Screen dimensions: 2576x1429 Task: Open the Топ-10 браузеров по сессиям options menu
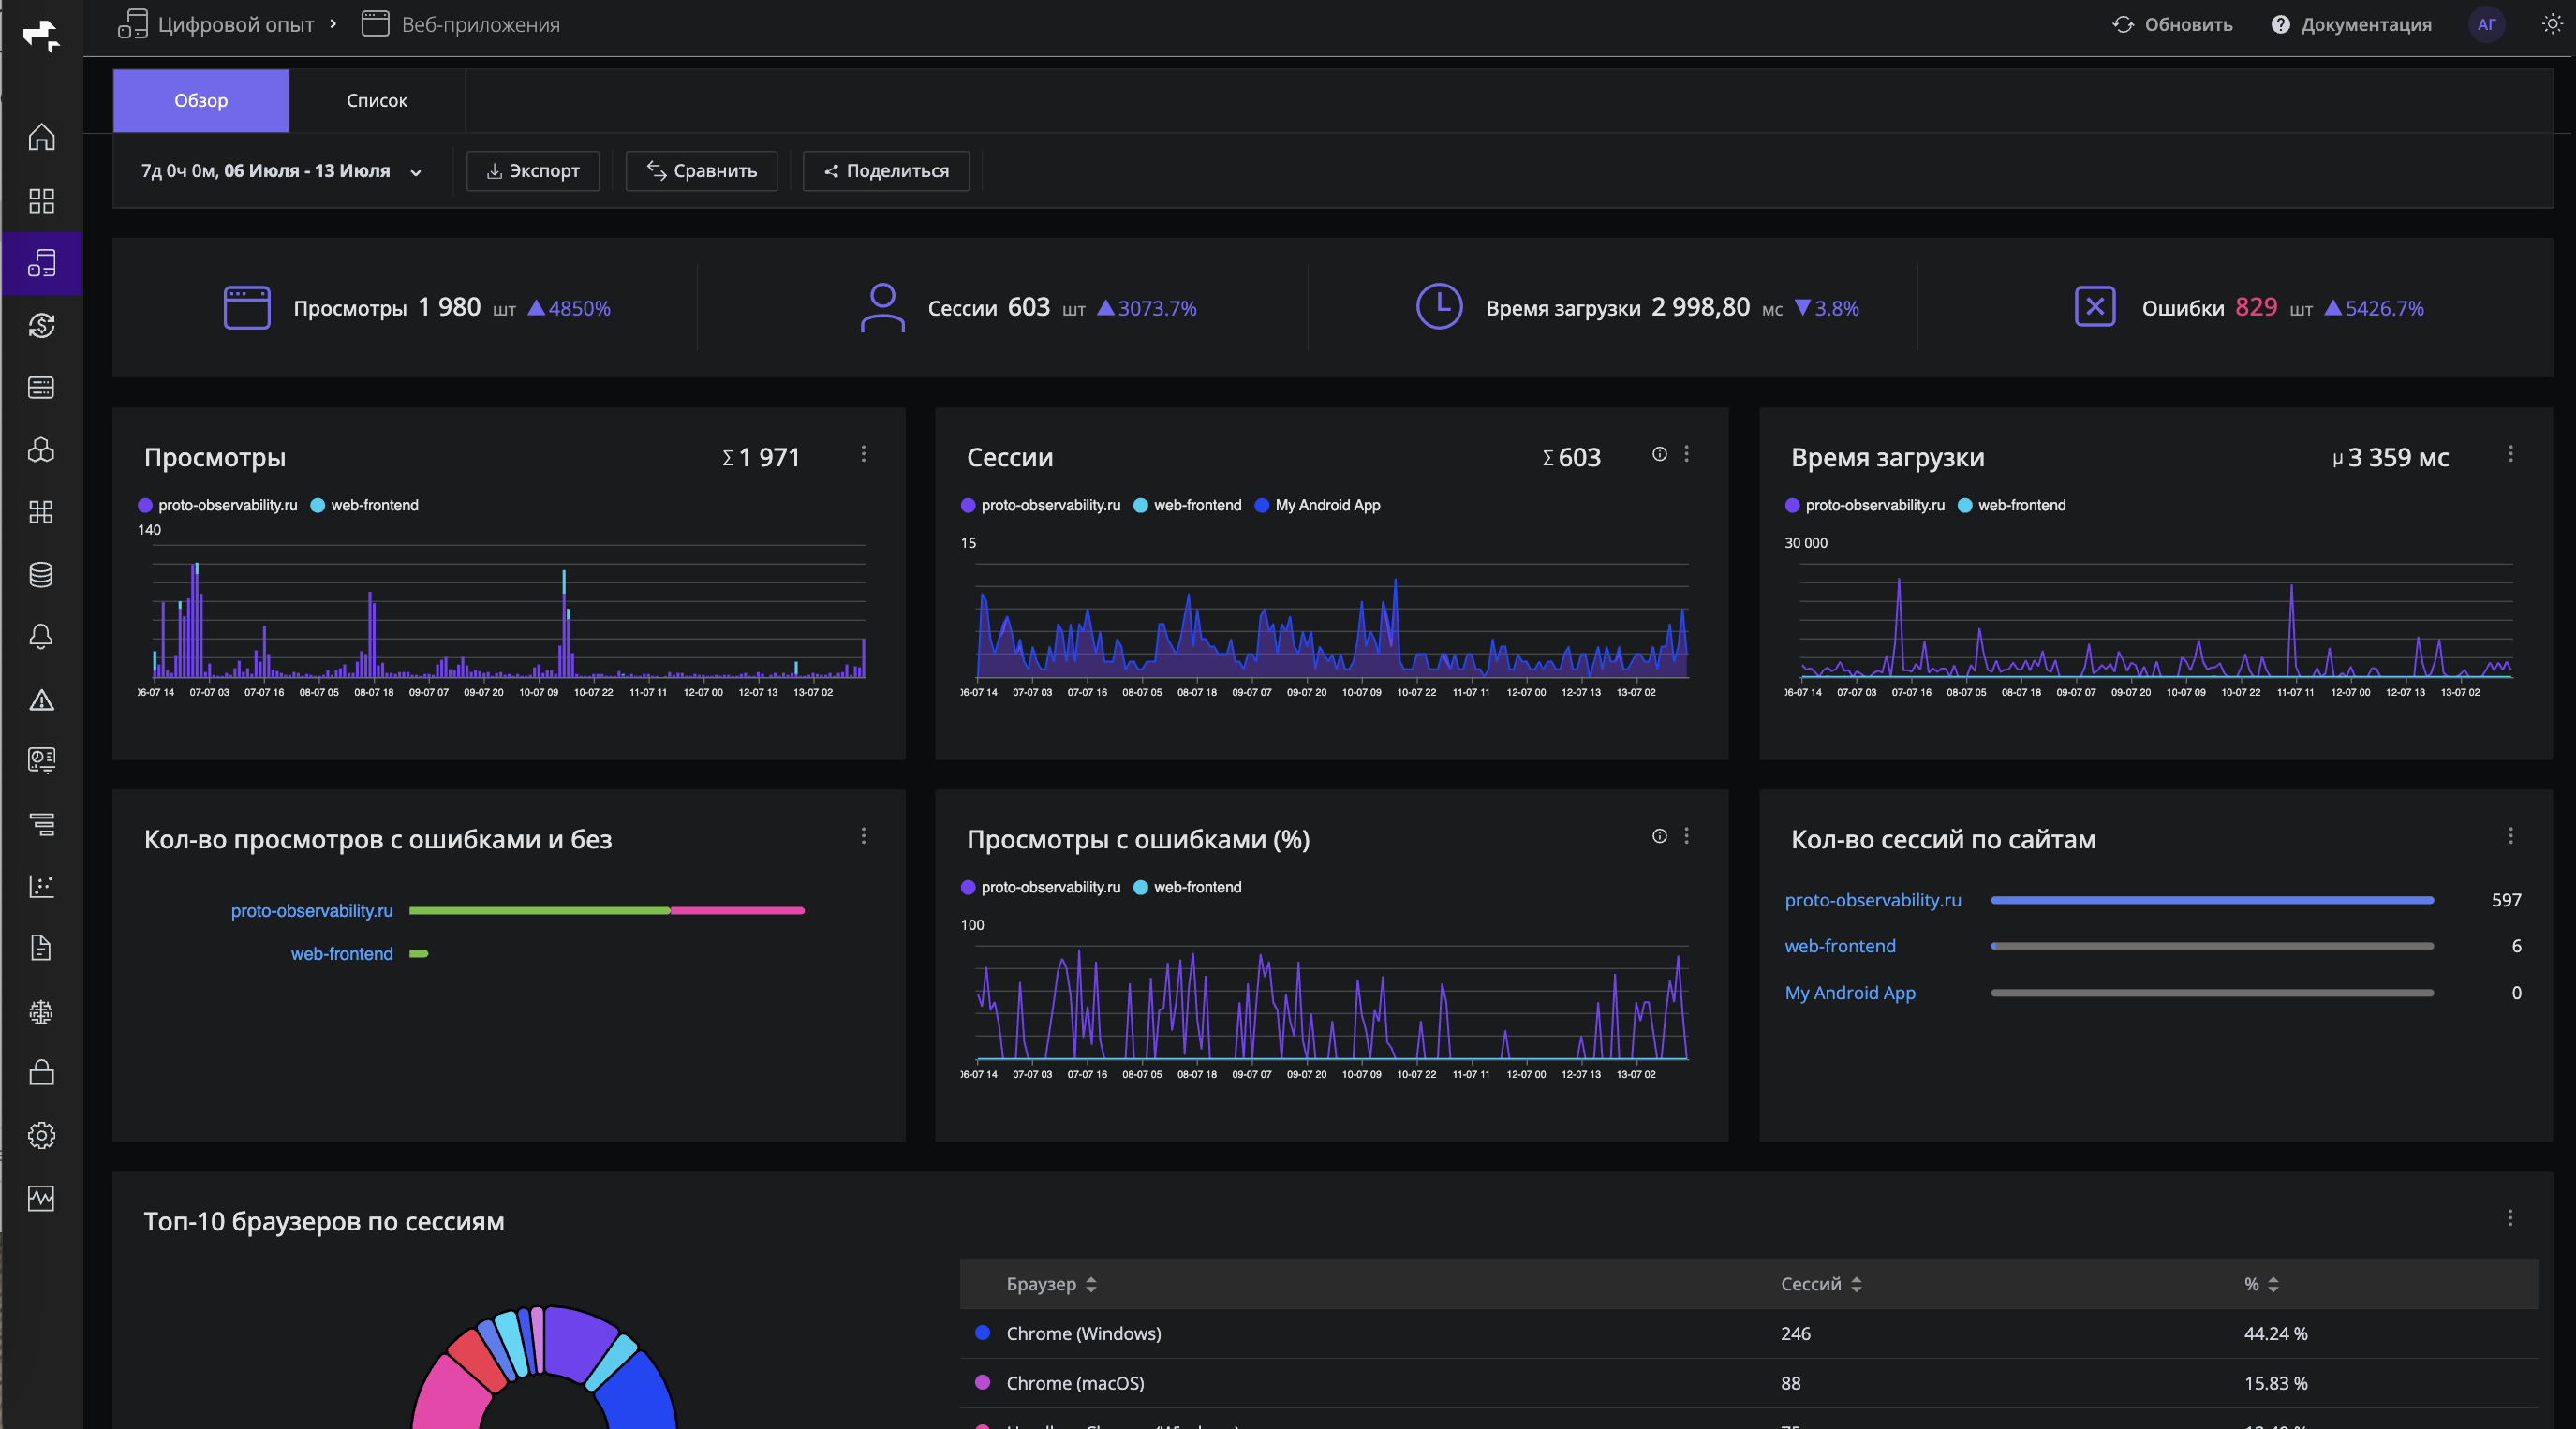point(2510,1218)
